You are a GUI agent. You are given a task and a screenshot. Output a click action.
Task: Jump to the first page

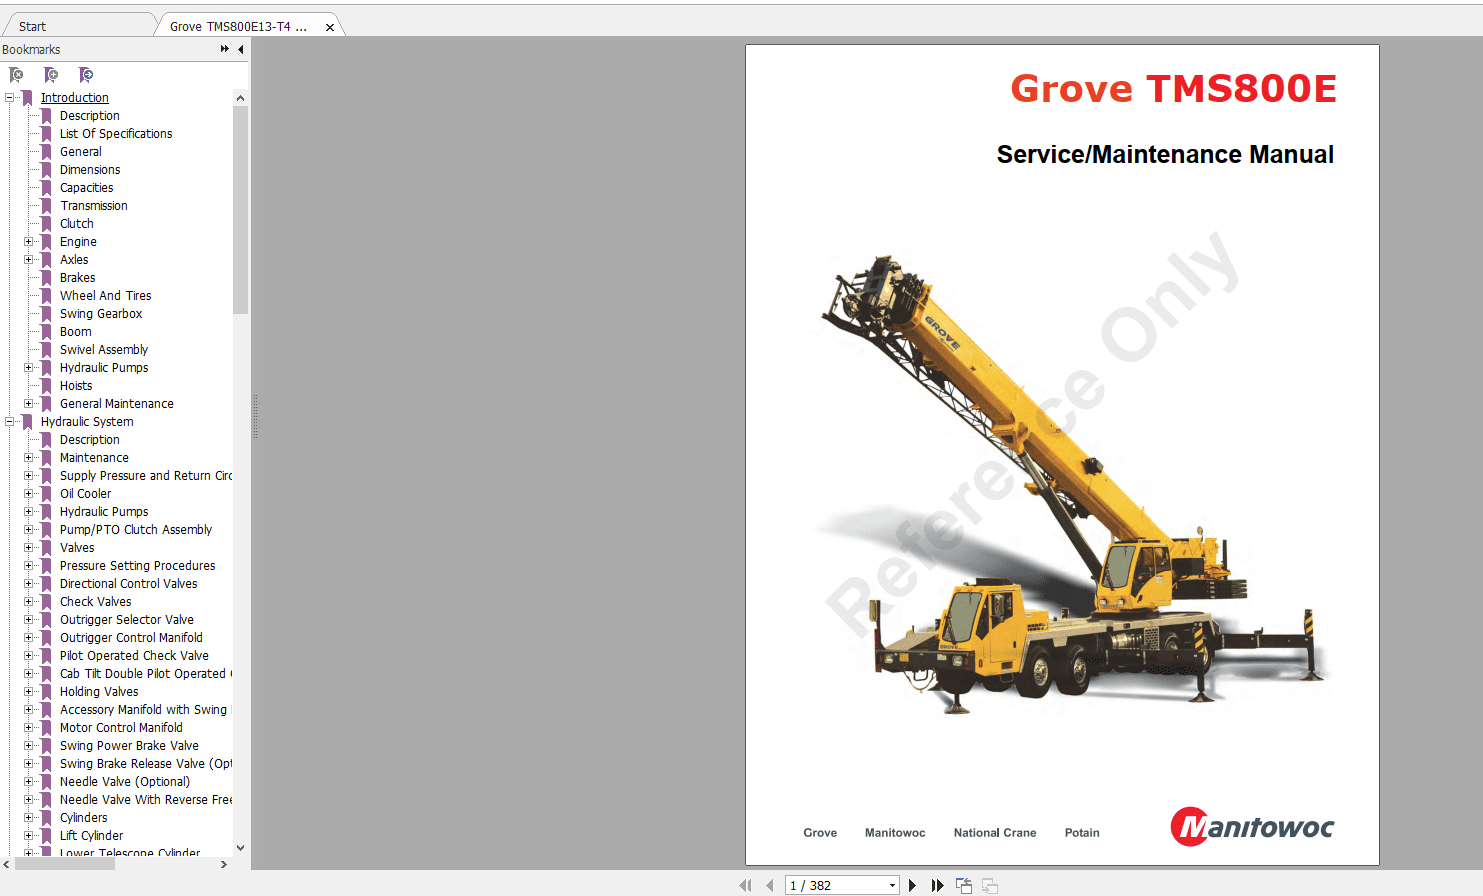point(745,885)
